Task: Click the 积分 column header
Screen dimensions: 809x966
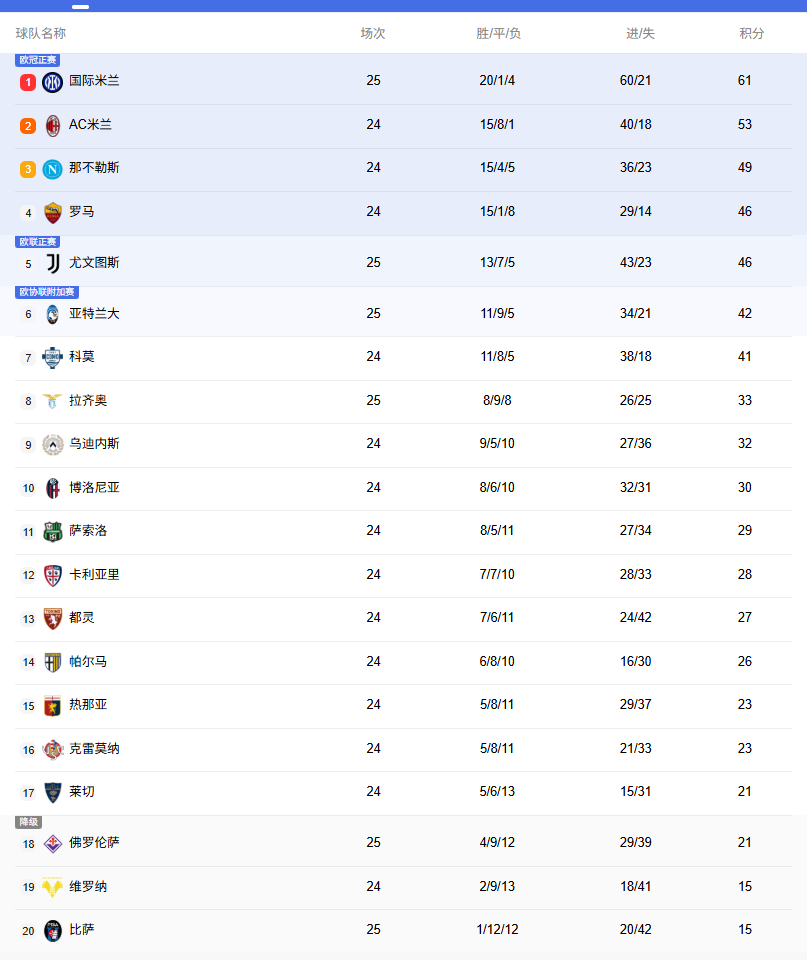Action: pos(752,34)
